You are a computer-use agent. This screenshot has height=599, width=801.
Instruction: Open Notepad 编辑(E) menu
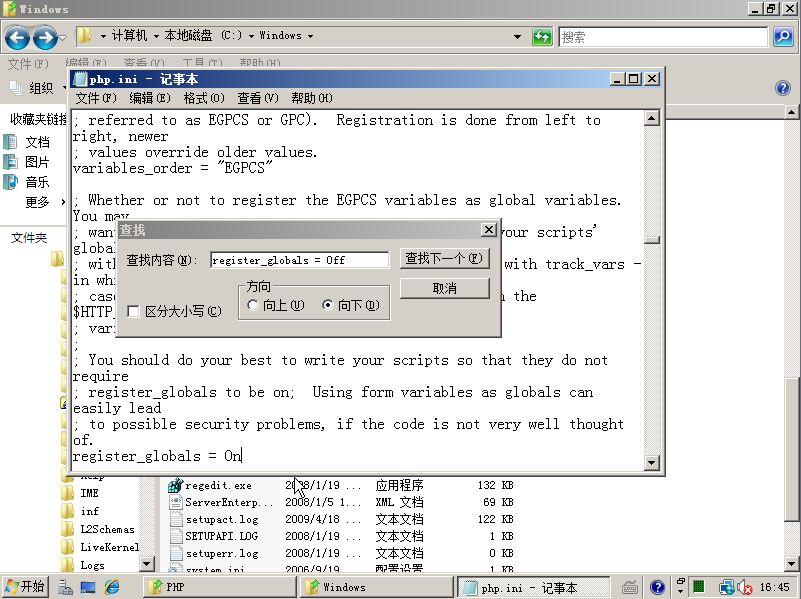(149, 98)
